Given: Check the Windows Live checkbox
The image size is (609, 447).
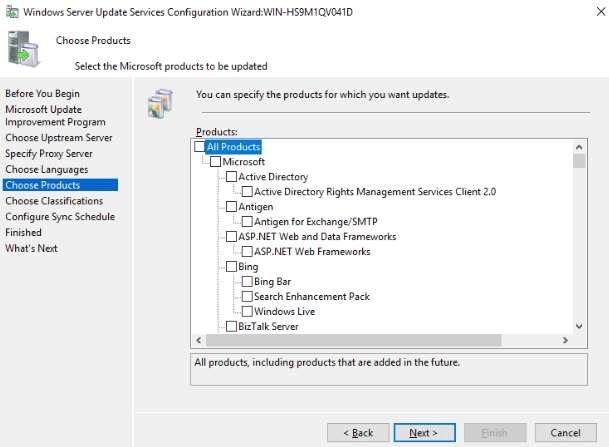Looking at the screenshot, I should point(247,311).
